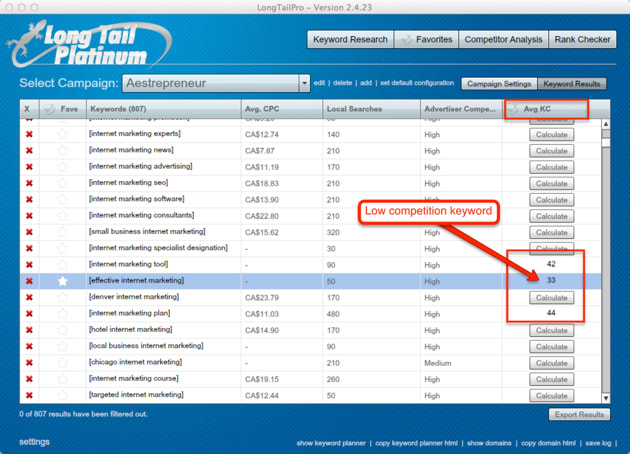Open the Select Campaign dropdown

pyautogui.click(x=304, y=84)
